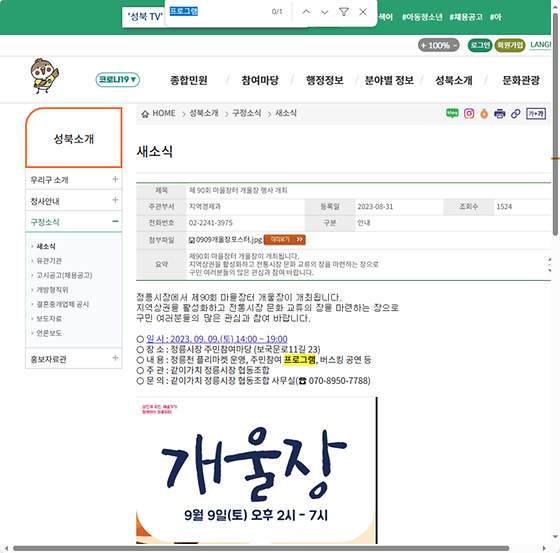Click the print page icon
Image resolution: width=560 pixels, height=553 pixels.
coord(499,114)
